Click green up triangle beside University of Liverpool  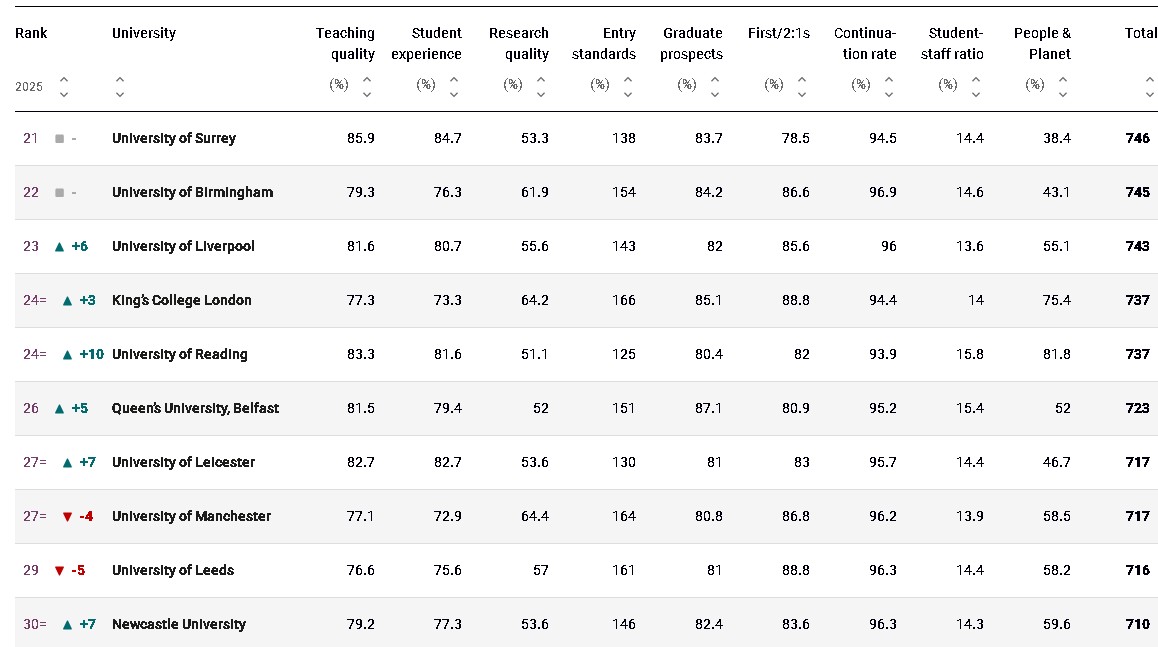pyautogui.click(x=59, y=246)
